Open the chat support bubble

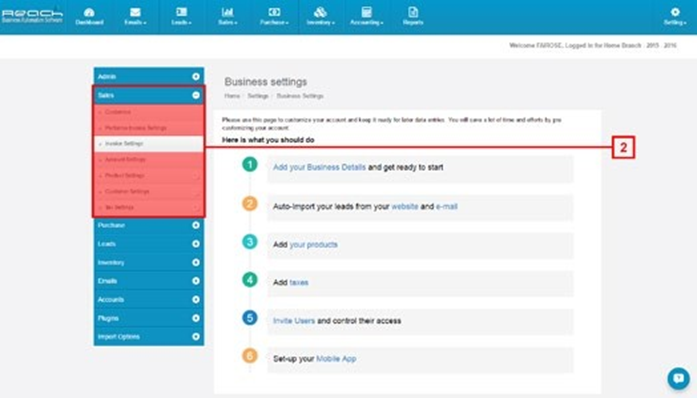pyautogui.click(x=678, y=378)
